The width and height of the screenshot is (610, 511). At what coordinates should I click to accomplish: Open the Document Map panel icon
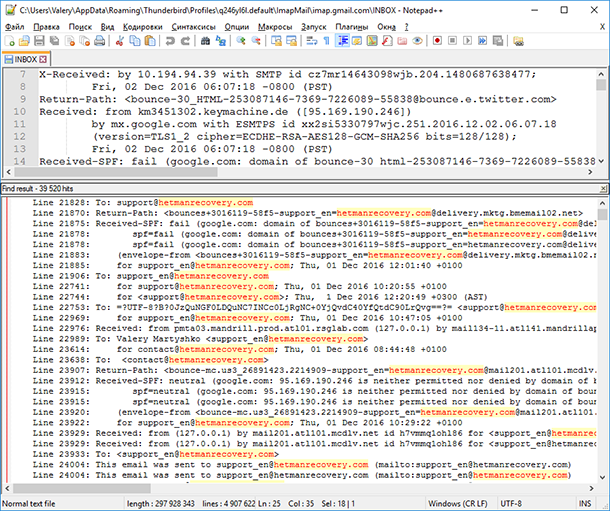click(372, 41)
